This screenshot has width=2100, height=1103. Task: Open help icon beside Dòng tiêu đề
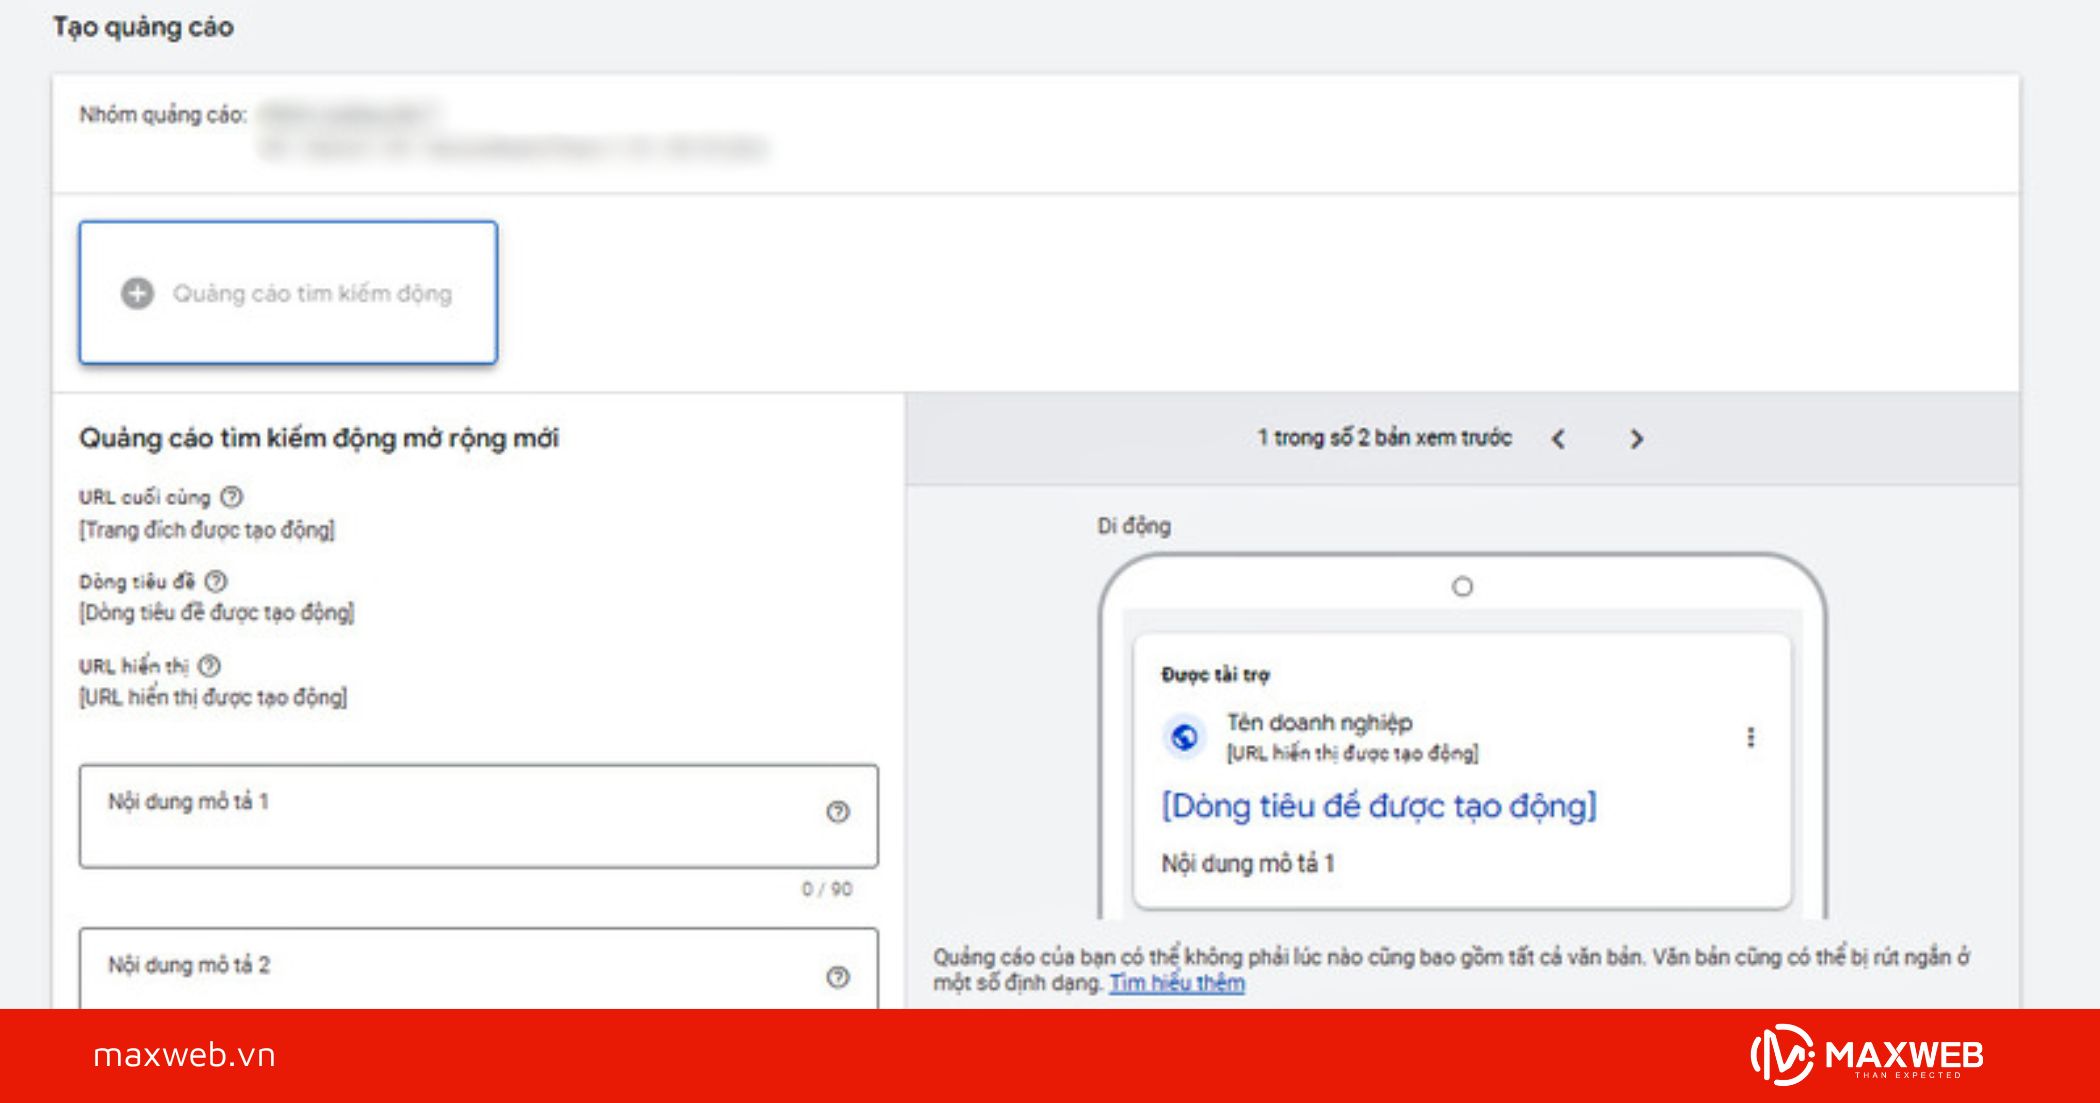[x=216, y=581]
